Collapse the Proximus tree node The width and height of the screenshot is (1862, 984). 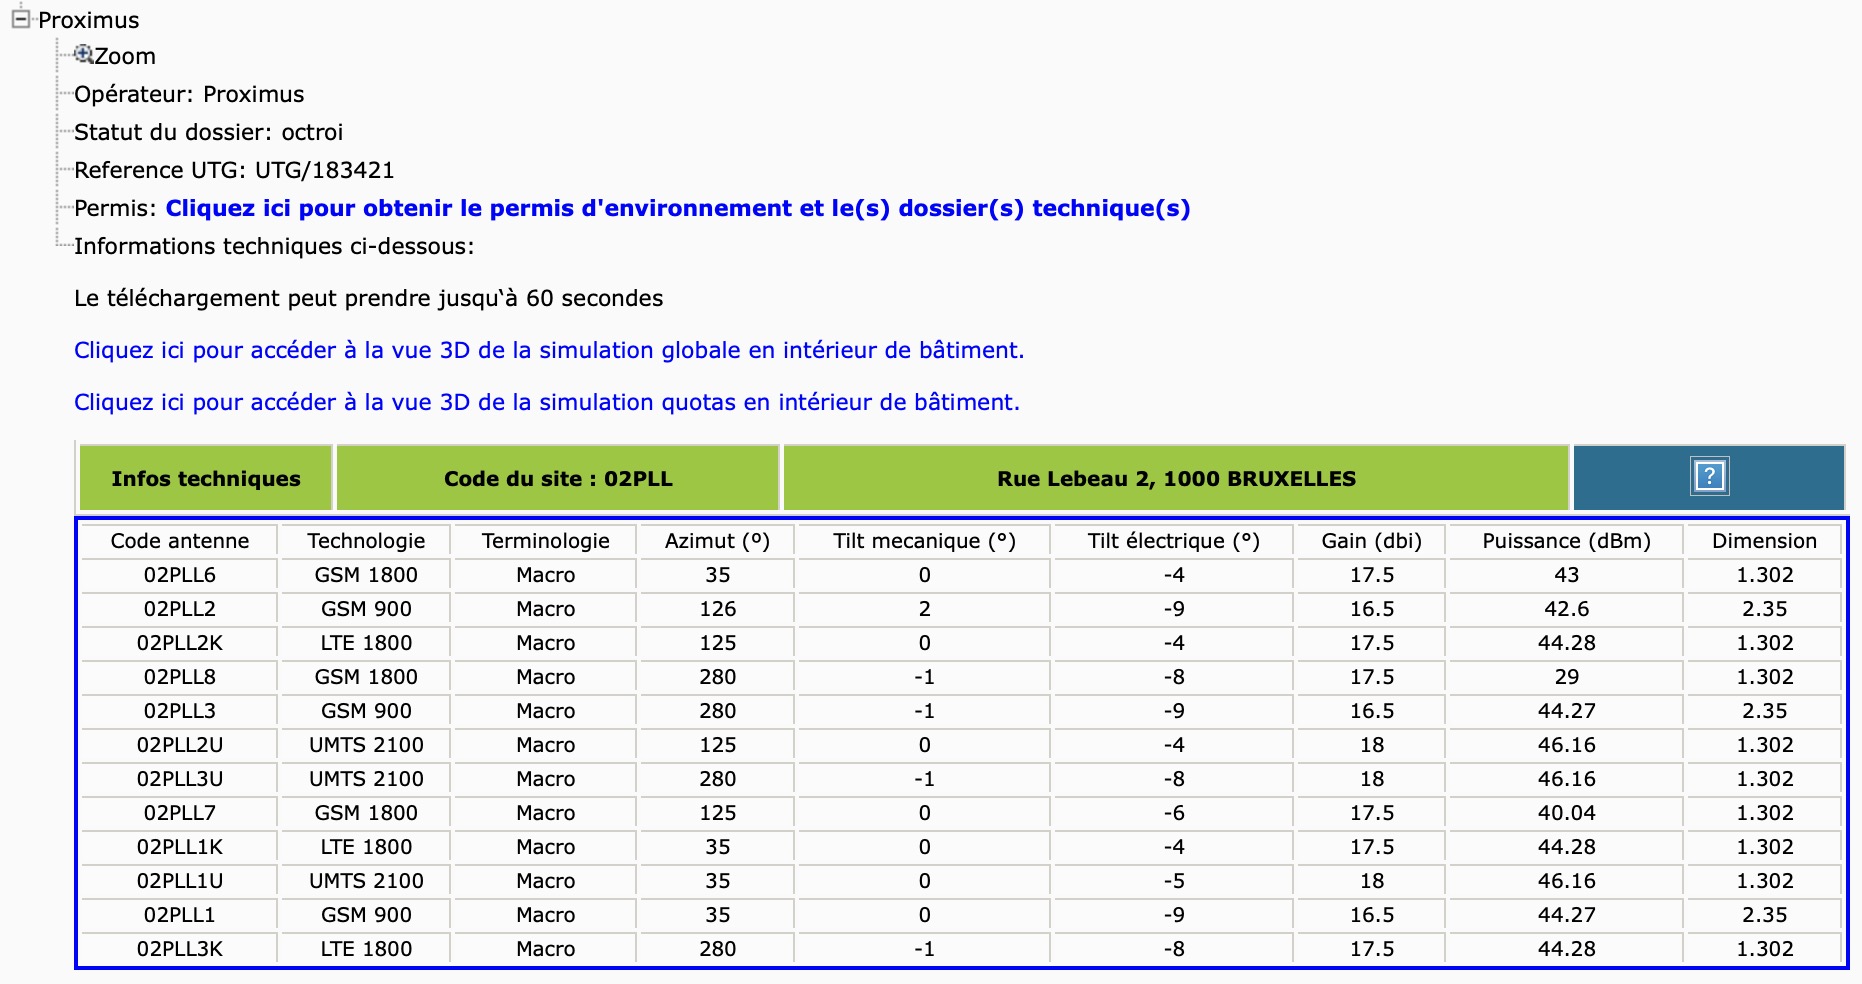[21, 19]
